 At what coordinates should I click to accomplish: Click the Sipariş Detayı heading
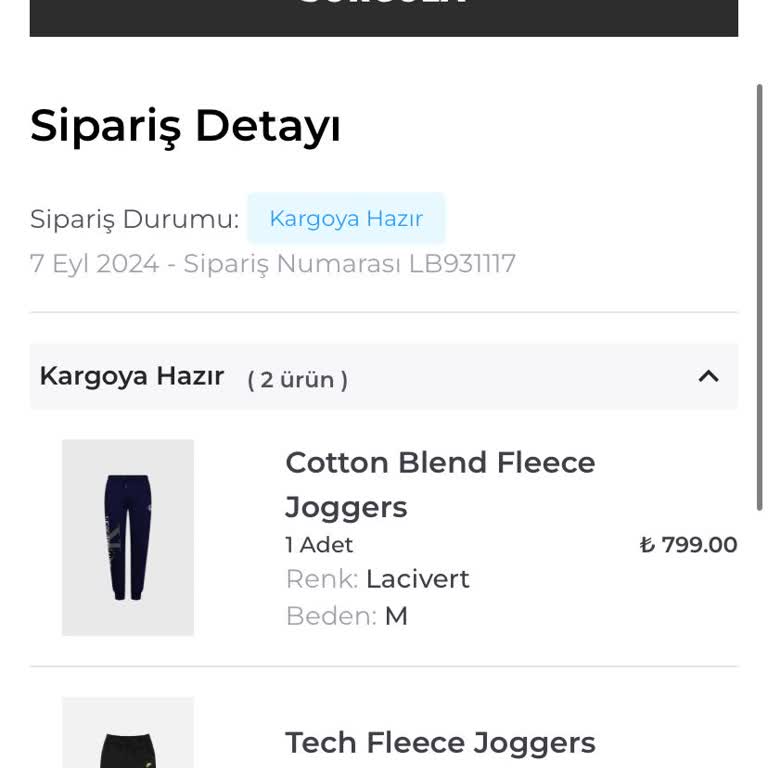click(x=185, y=126)
